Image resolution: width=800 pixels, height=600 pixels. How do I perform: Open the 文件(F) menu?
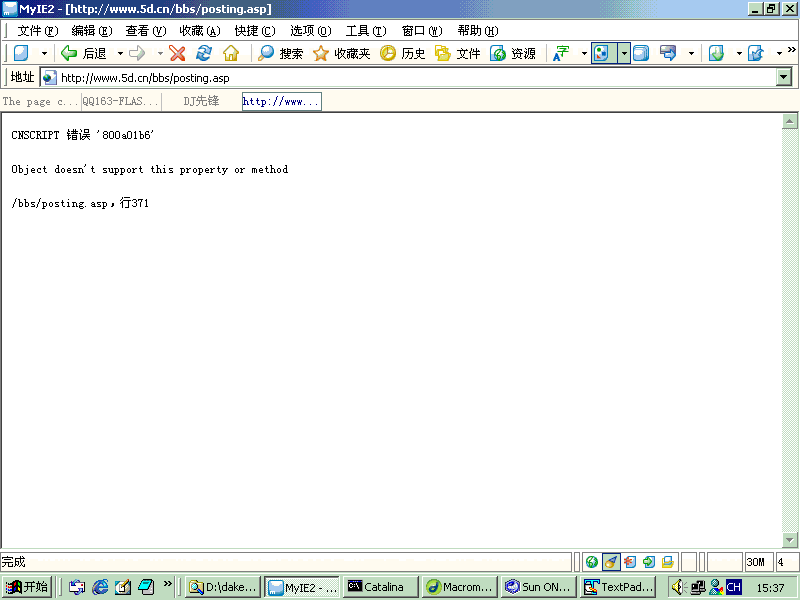click(x=38, y=31)
